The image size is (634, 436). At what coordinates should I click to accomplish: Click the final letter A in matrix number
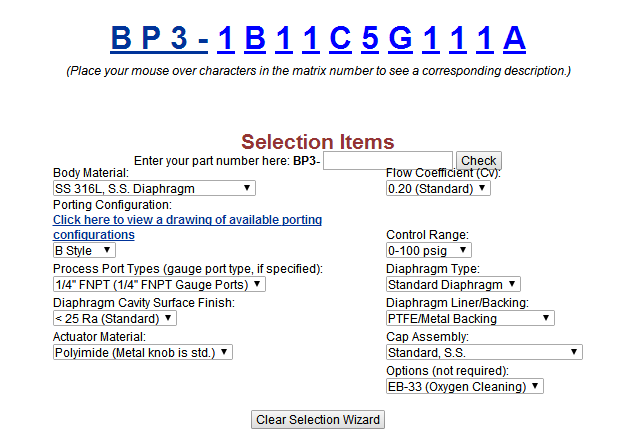514,38
